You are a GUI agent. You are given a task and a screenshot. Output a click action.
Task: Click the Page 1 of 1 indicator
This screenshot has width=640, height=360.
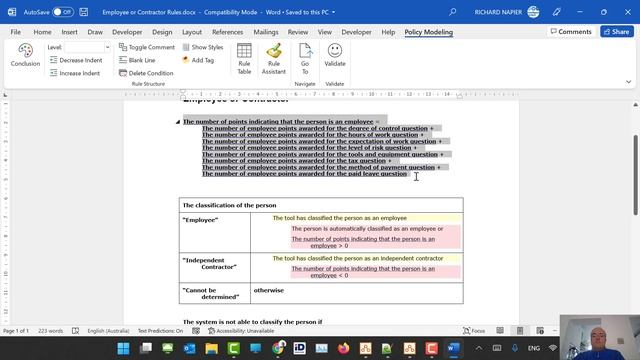[x=16, y=331]
